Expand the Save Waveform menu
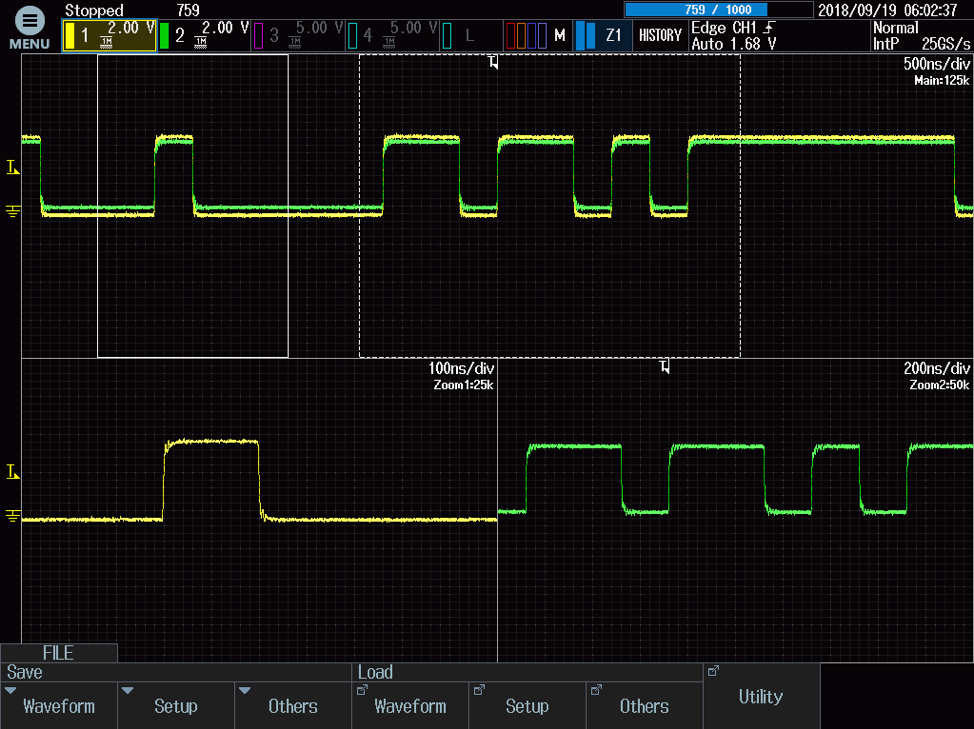The height and width of the screenshot is (729, 974). click(59, 706)
